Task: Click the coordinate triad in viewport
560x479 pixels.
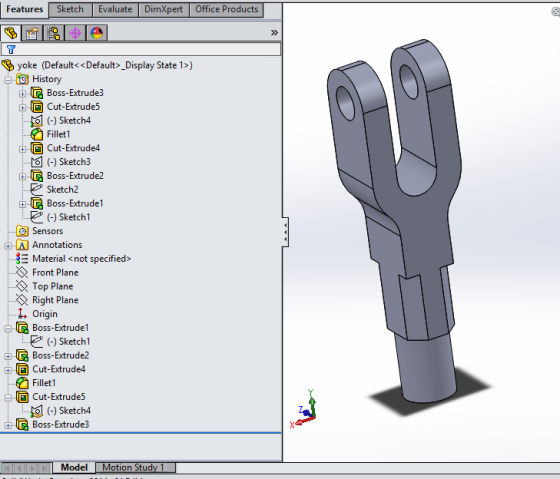Action: (x=305, y=410)
